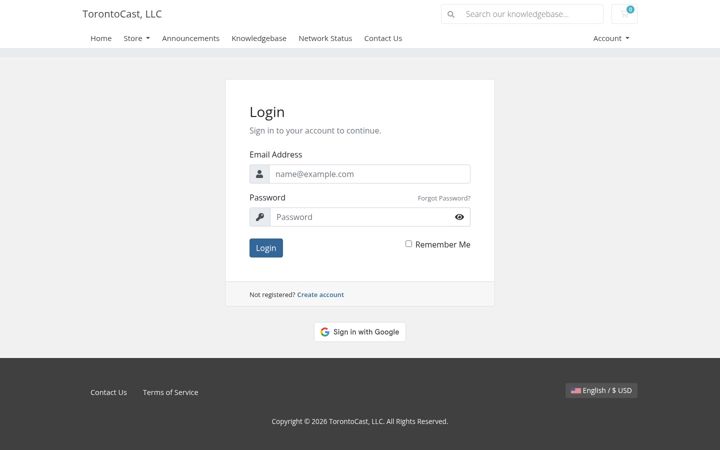Click Sign in with Google button
720x450 pixels.
[360, 332]
